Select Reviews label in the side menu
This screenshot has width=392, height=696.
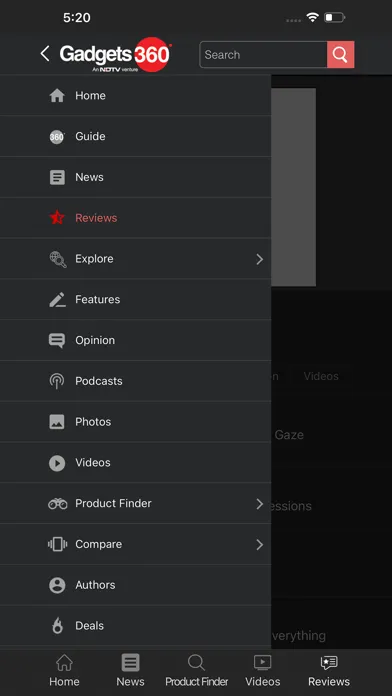96,218
